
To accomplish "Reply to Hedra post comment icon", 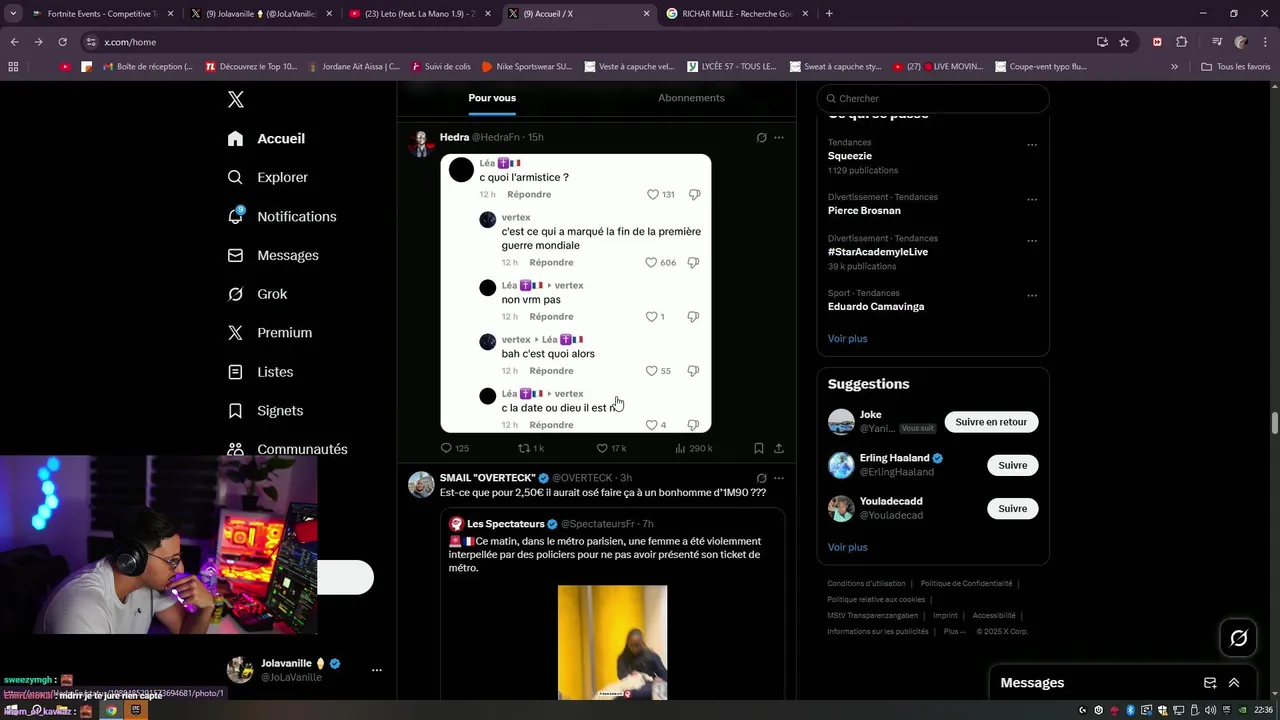I will (455, 449).
